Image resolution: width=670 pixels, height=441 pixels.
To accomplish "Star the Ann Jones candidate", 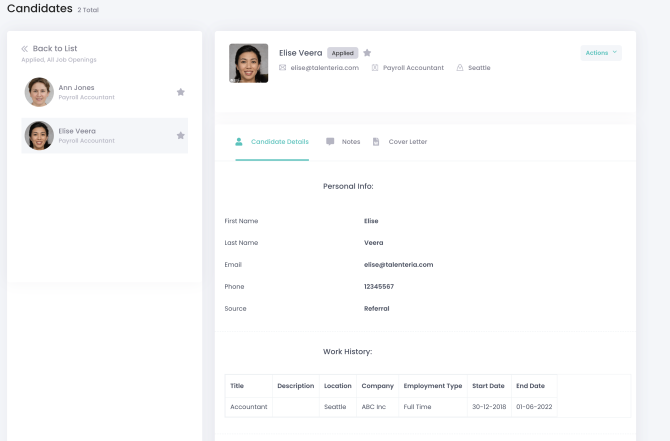I will 181,92.
